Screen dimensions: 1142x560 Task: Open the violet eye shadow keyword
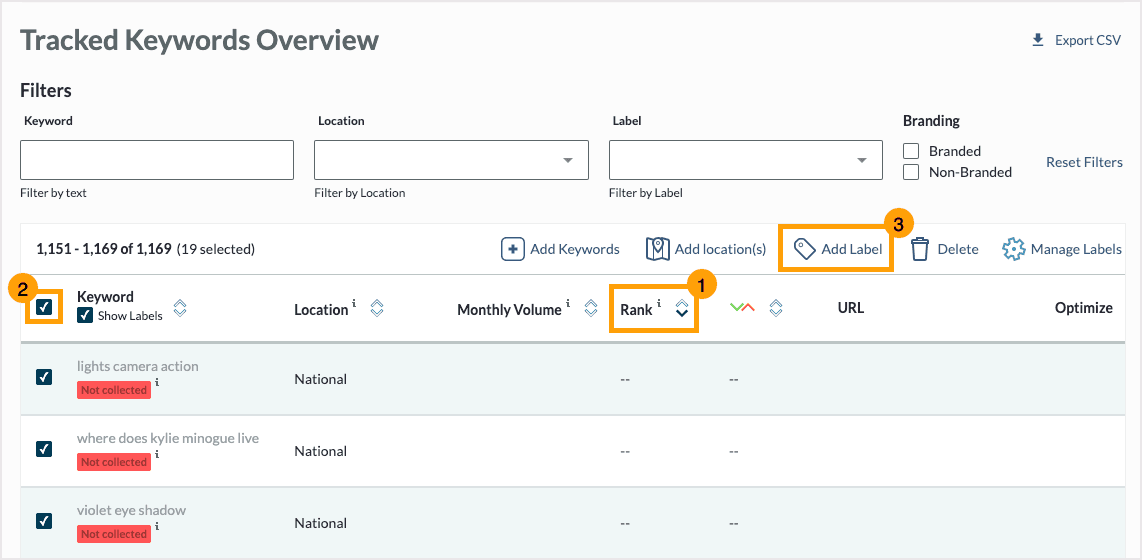131,510
